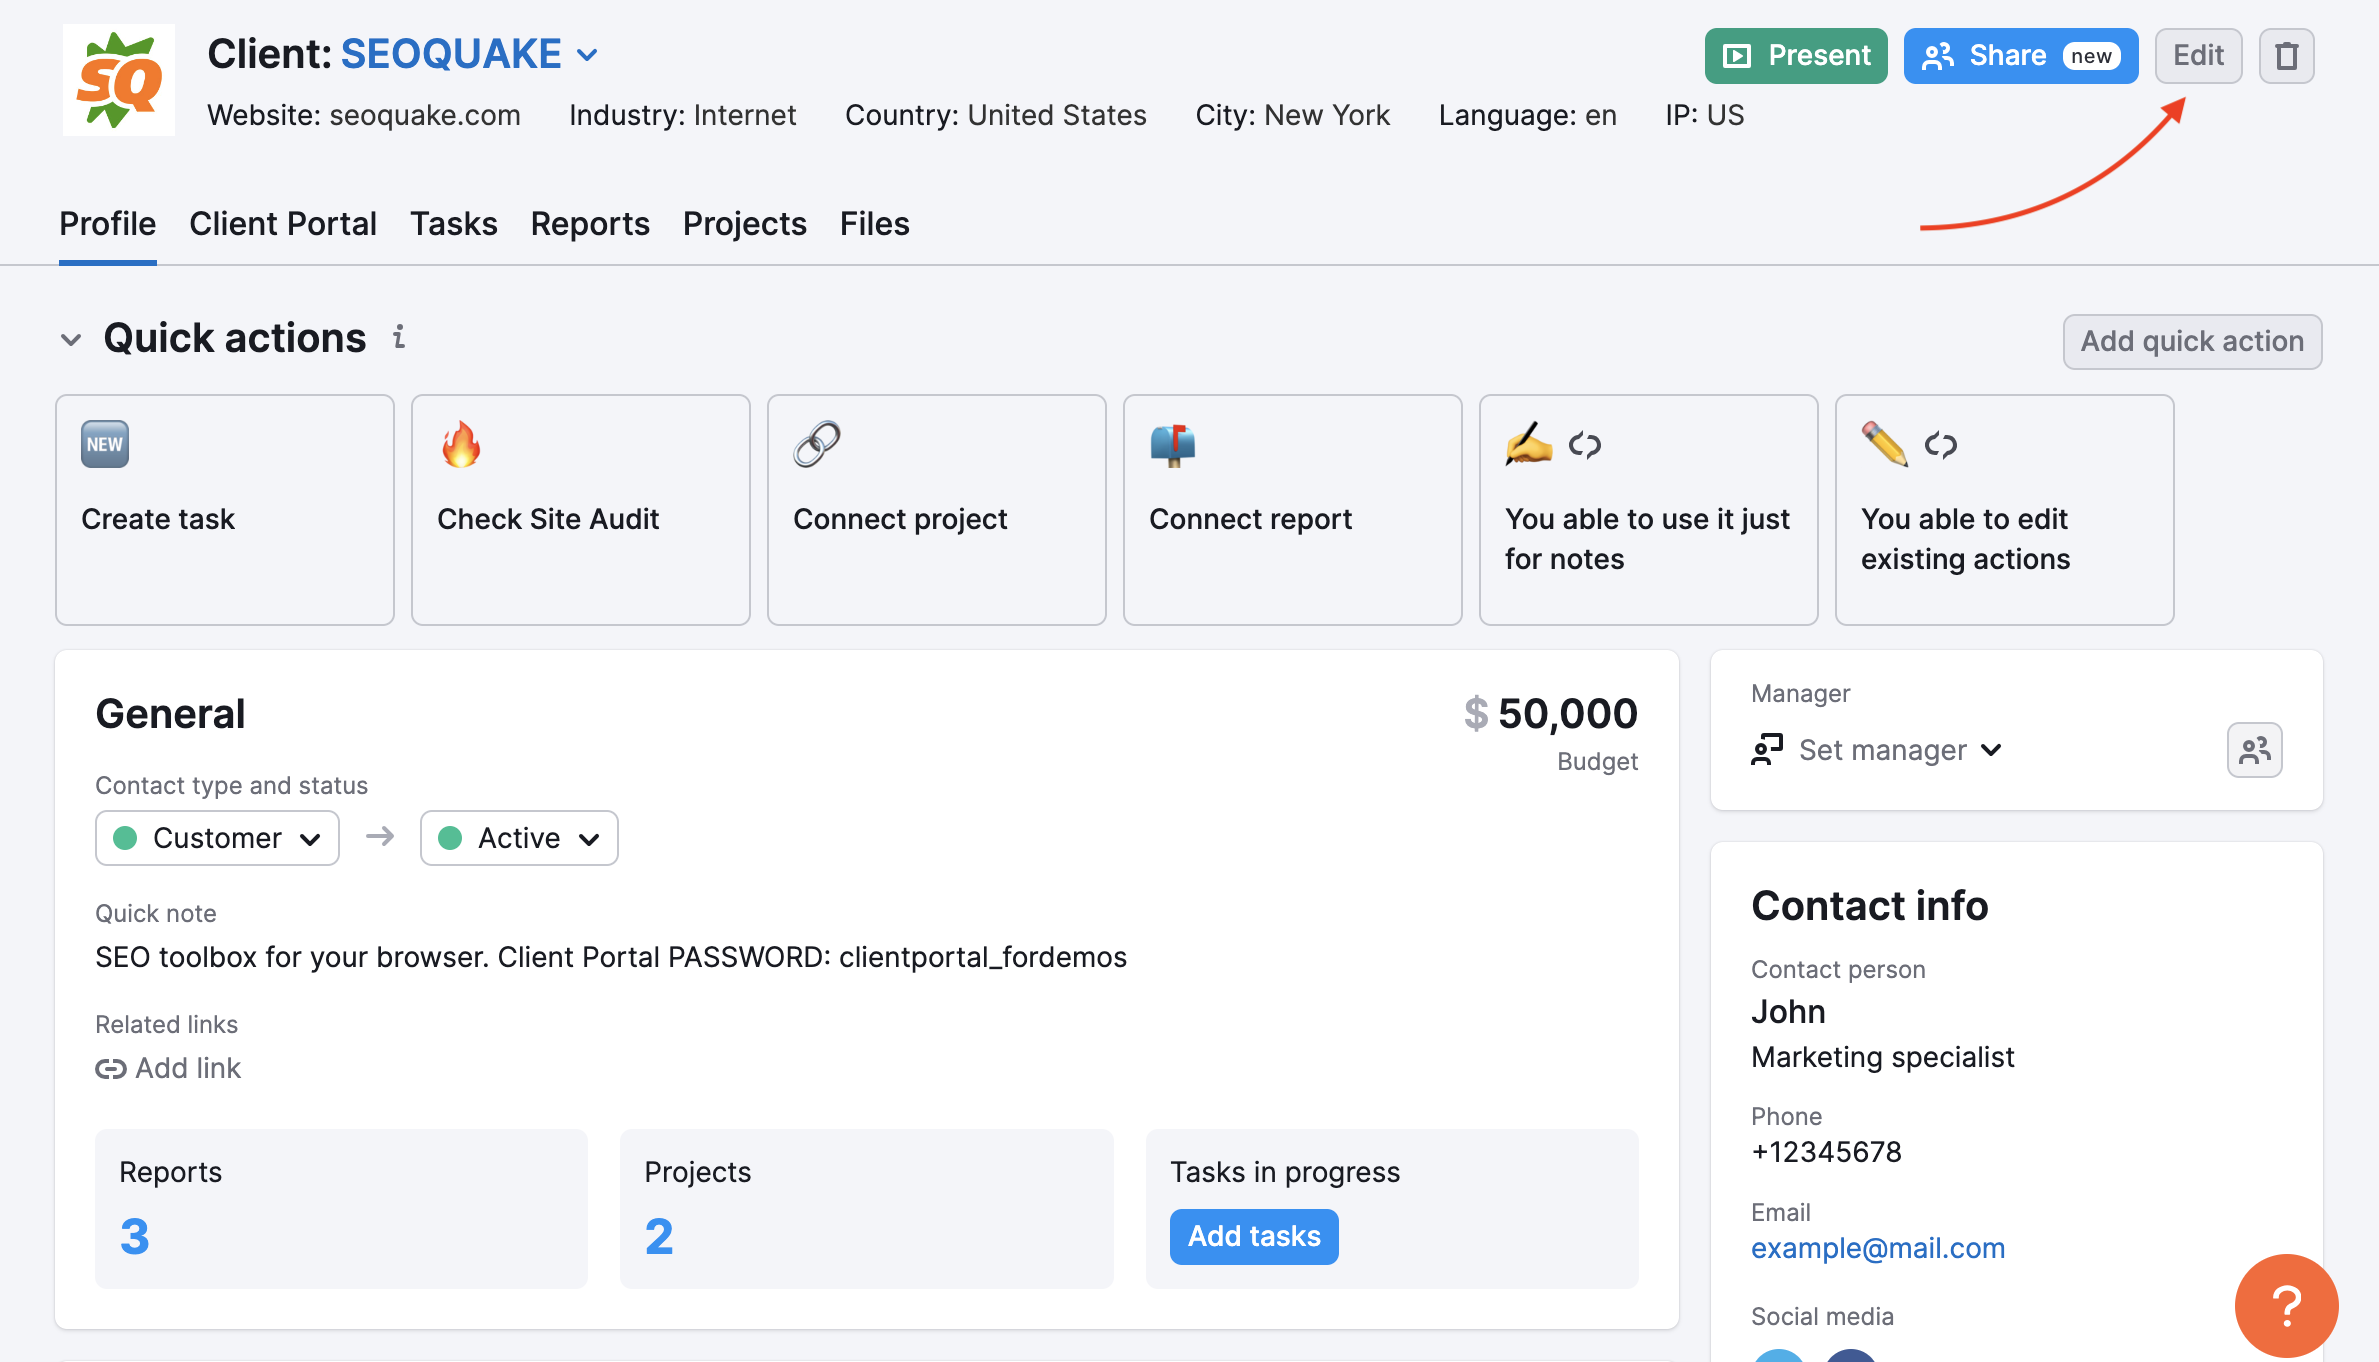The height and width of the screenshot is (1362, 2379).
Task: Select the Connect report quick action
Action: [1293, 510]
